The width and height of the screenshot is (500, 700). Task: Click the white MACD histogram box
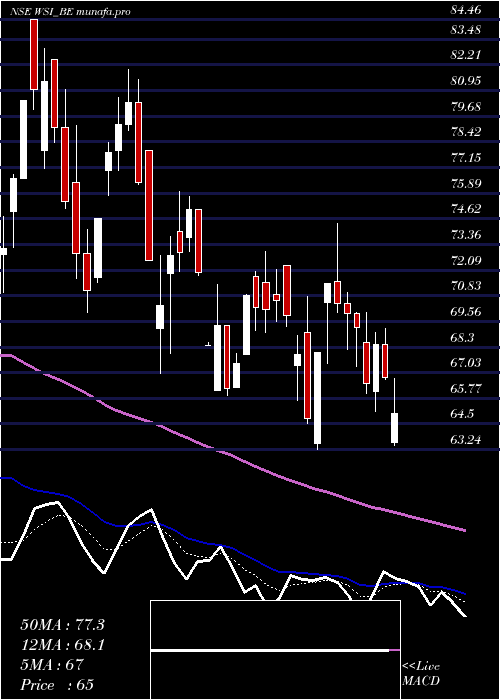(275, 650)
